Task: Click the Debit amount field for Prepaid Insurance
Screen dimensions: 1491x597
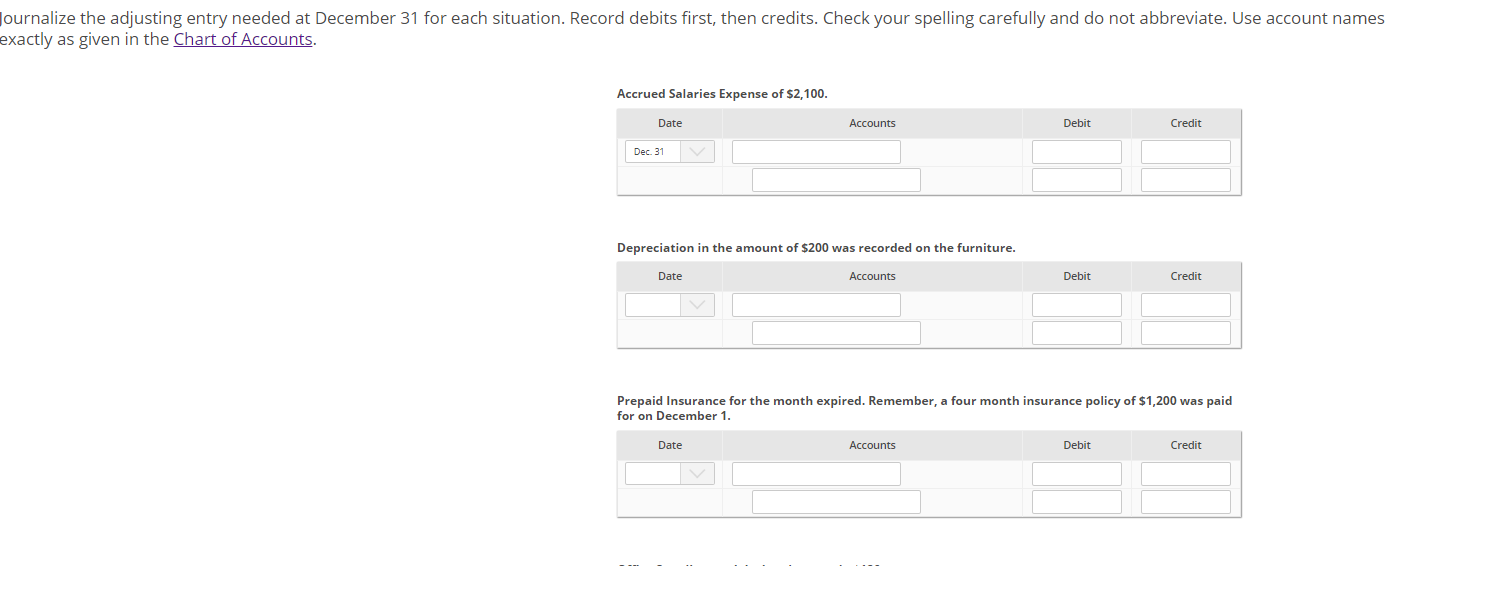Action: click(1076, 473)
